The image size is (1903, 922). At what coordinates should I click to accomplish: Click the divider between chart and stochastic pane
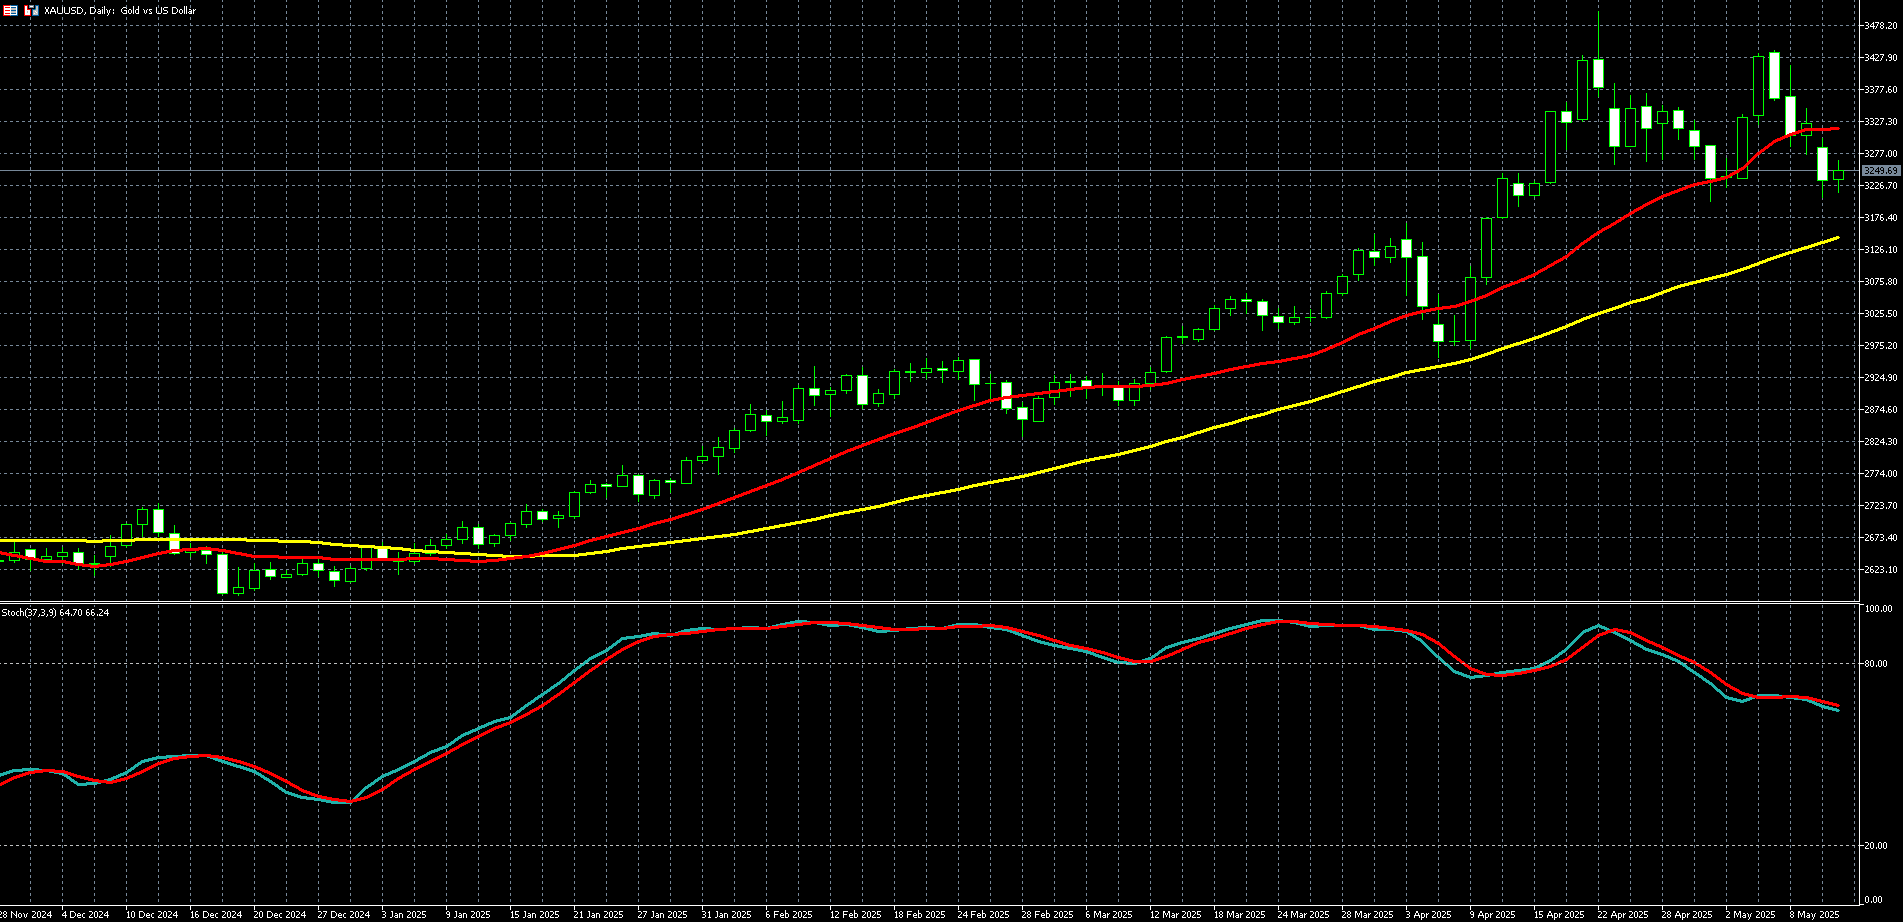tap(930, 602)
